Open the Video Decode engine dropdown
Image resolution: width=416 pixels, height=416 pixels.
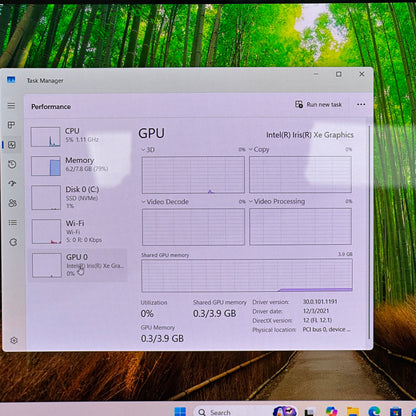point(165,202)
